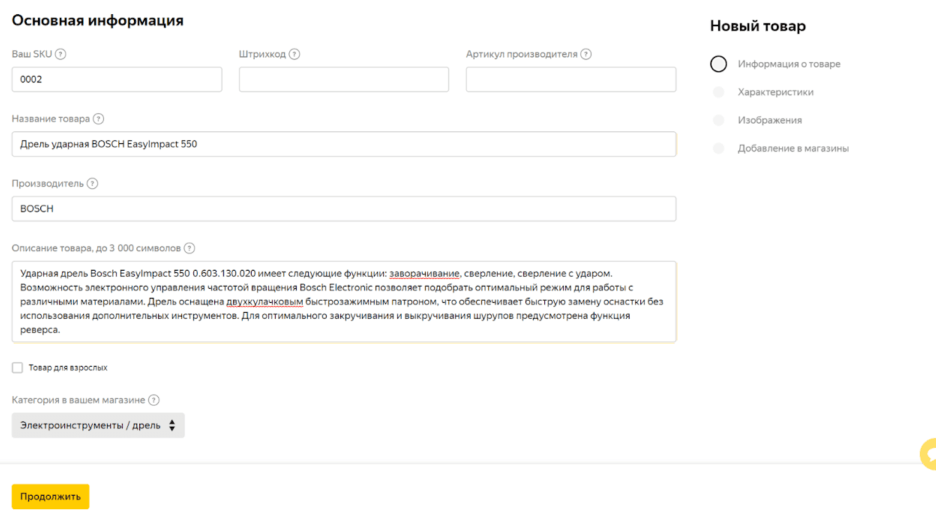Click help icon beside Описание товара label

click(189, 249)
